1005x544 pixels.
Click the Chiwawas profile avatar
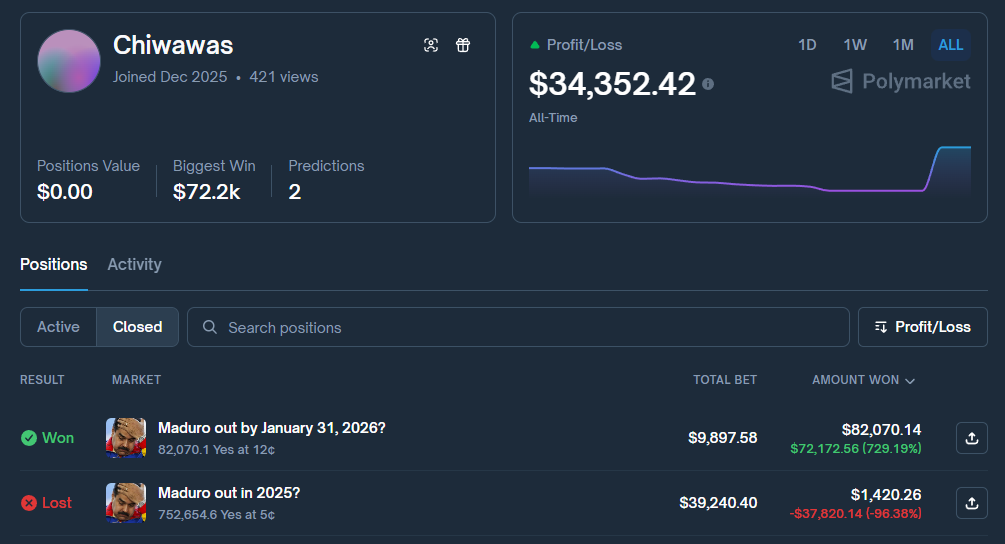[69, 61]
